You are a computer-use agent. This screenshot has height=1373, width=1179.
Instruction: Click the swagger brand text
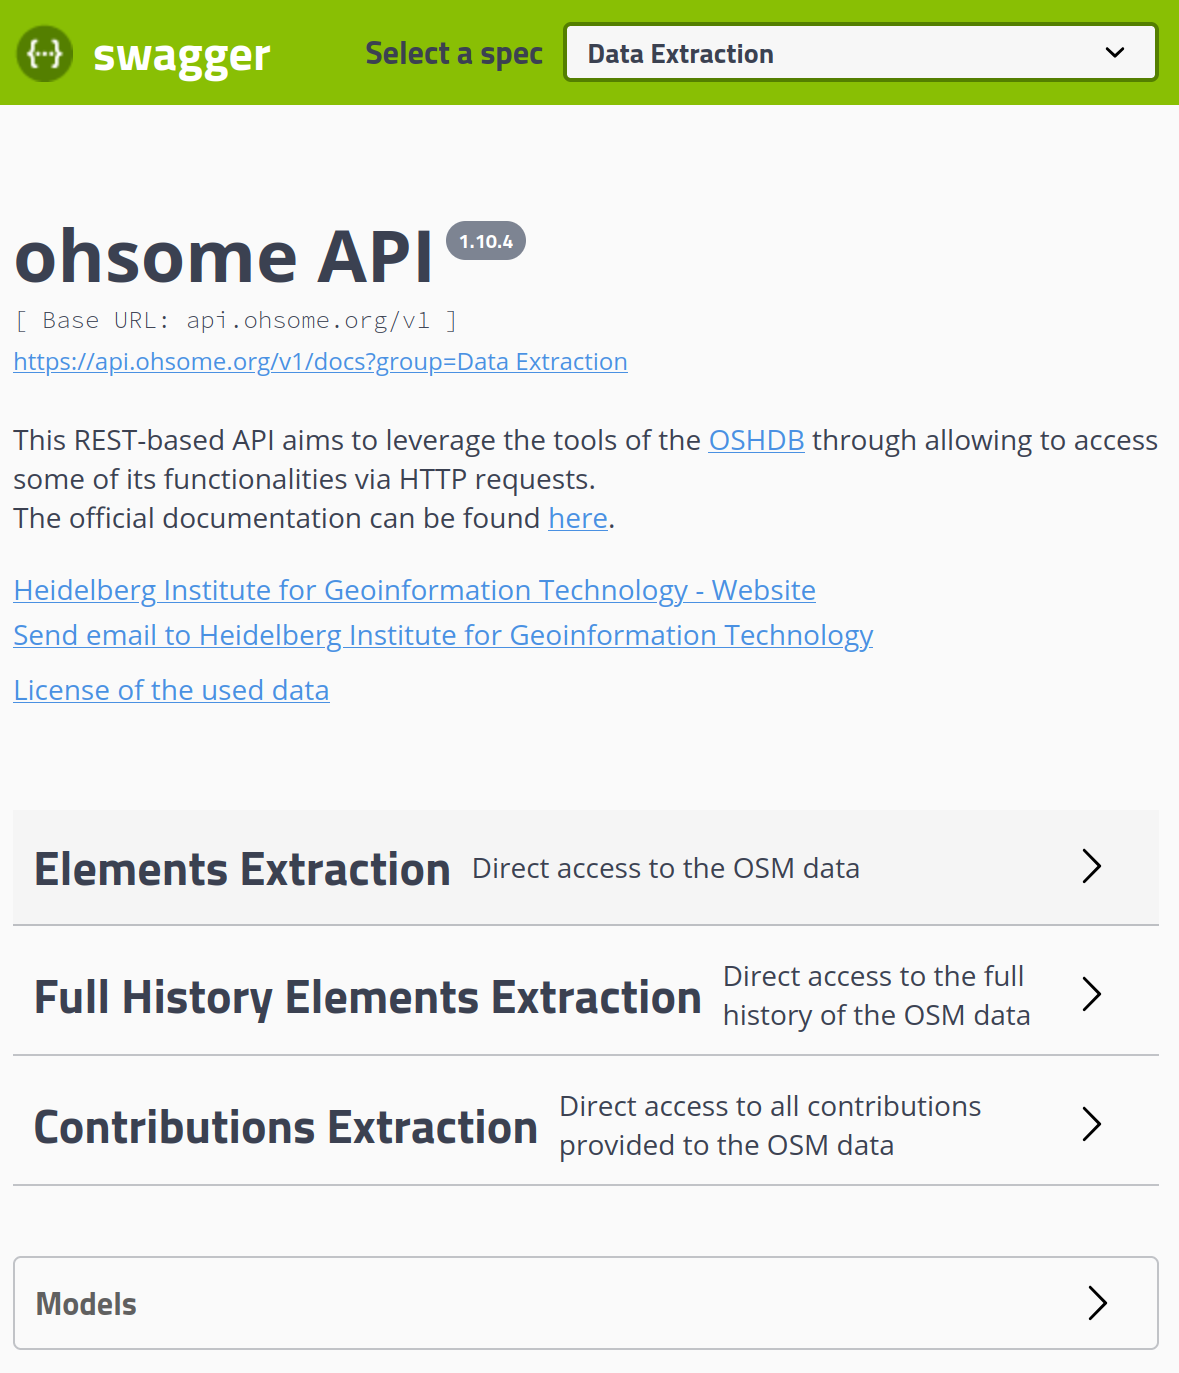(181, 53)
